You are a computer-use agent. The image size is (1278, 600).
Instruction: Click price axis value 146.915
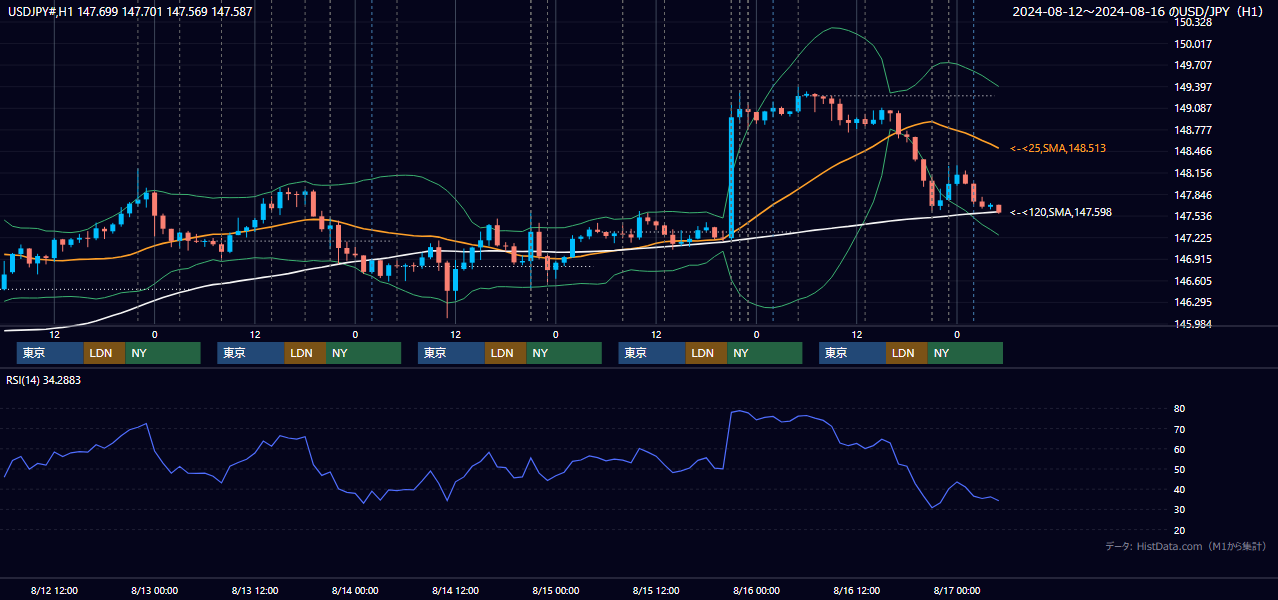[x=1194, y=259]
